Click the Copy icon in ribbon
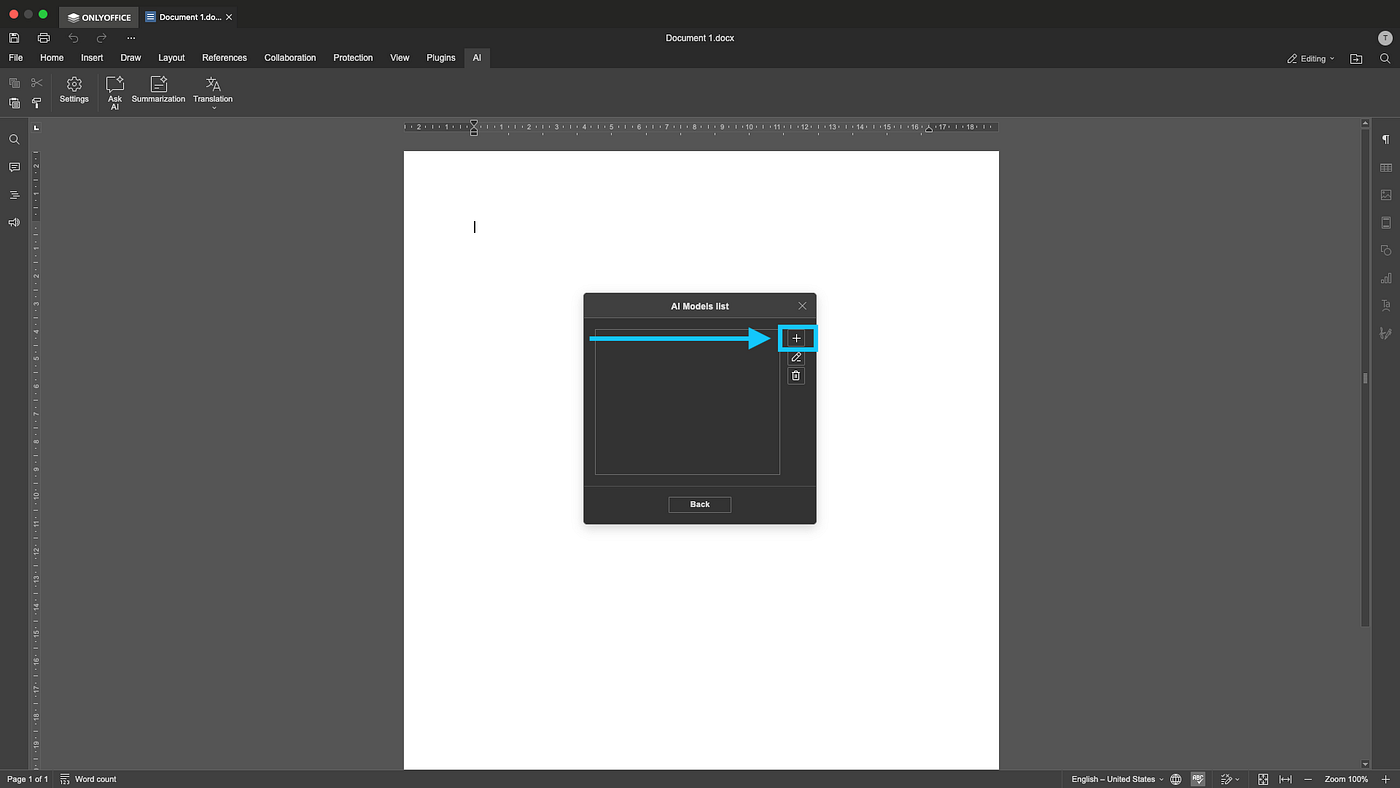 (14, 83)
